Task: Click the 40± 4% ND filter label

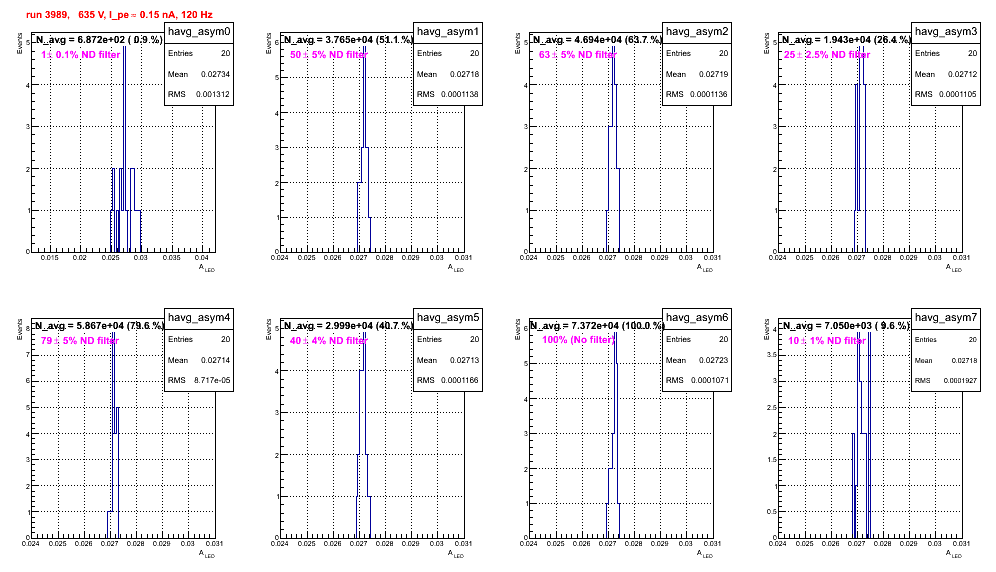Action: [329, 341]
